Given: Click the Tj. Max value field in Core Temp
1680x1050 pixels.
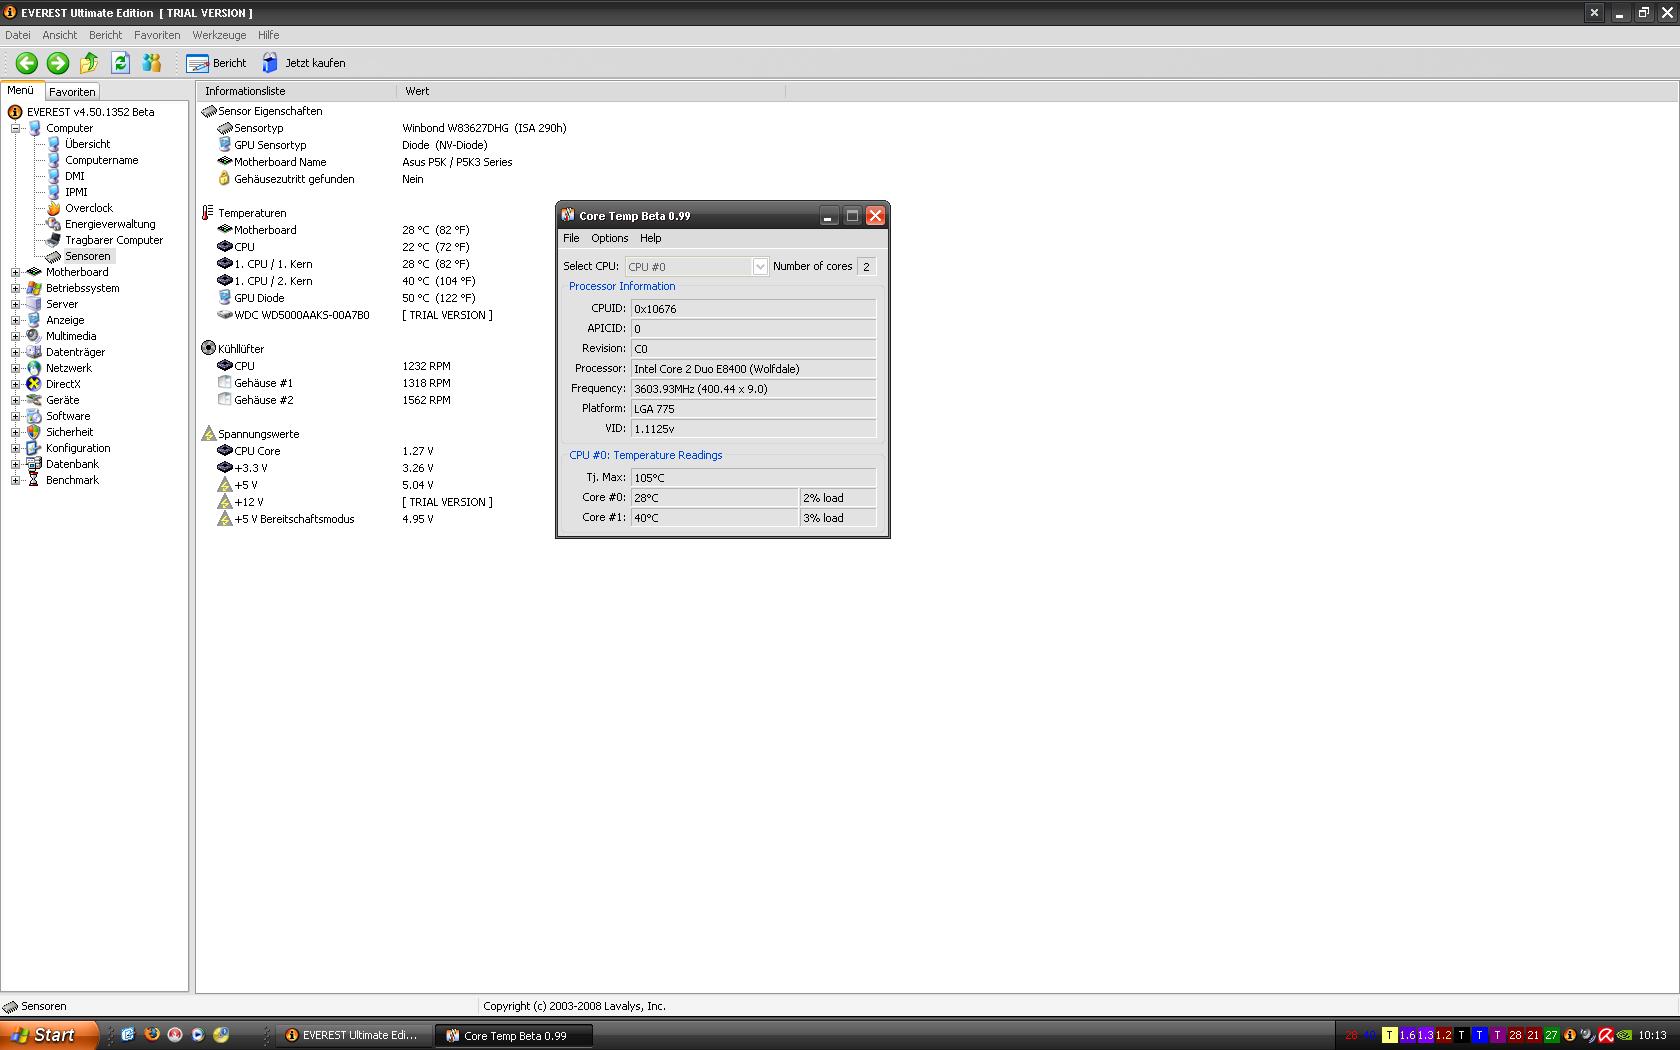Looking at the screenshot, I should tap(753, 478).
